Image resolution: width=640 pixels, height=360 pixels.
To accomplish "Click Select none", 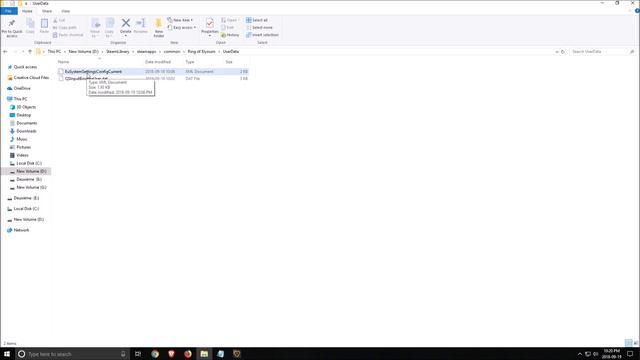I will (x=259, y=27).
